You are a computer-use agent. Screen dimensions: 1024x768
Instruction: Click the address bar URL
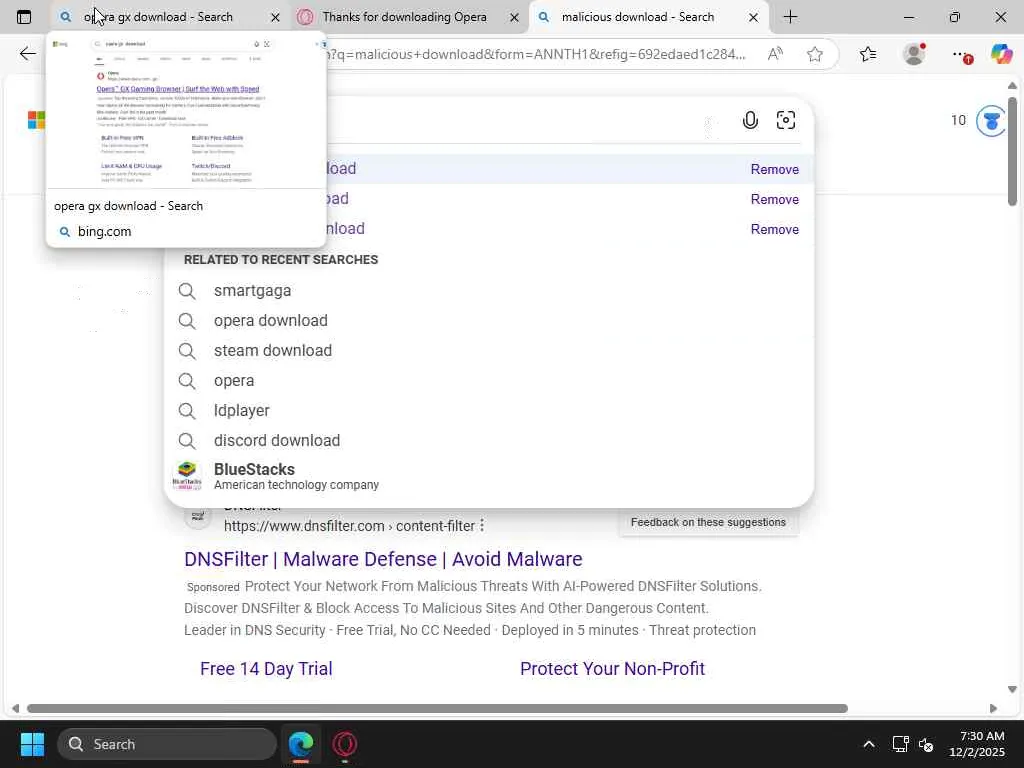(x=536, y=54)
